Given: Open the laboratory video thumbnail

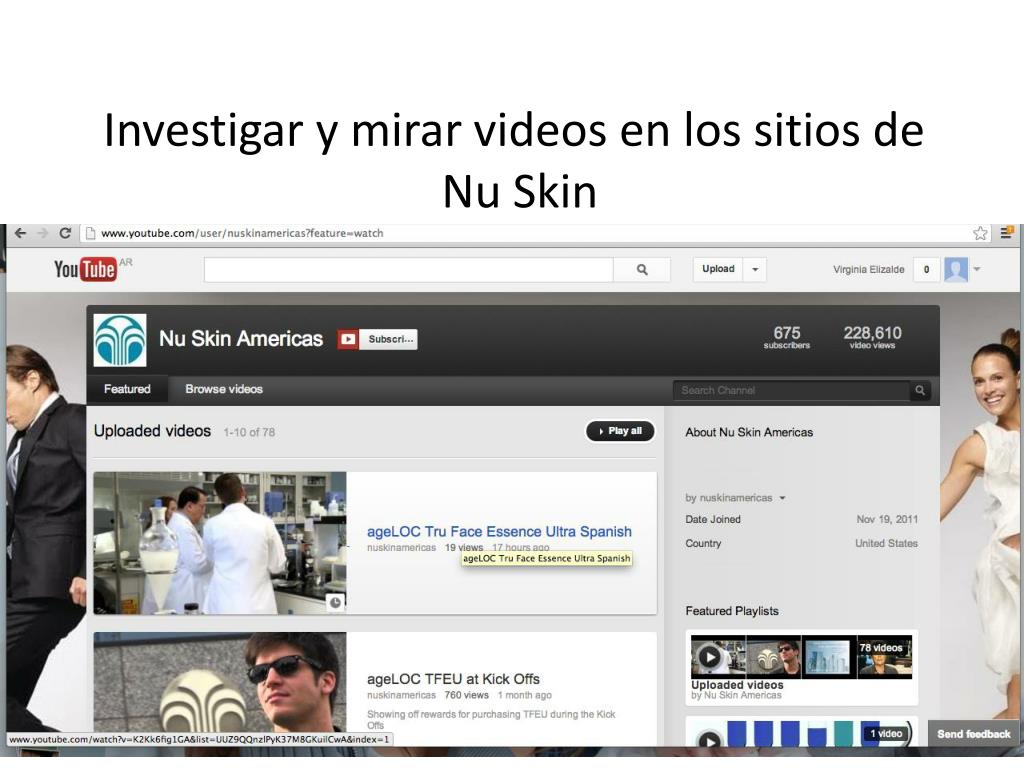Looking at the screenshot, I should (220, 543).
